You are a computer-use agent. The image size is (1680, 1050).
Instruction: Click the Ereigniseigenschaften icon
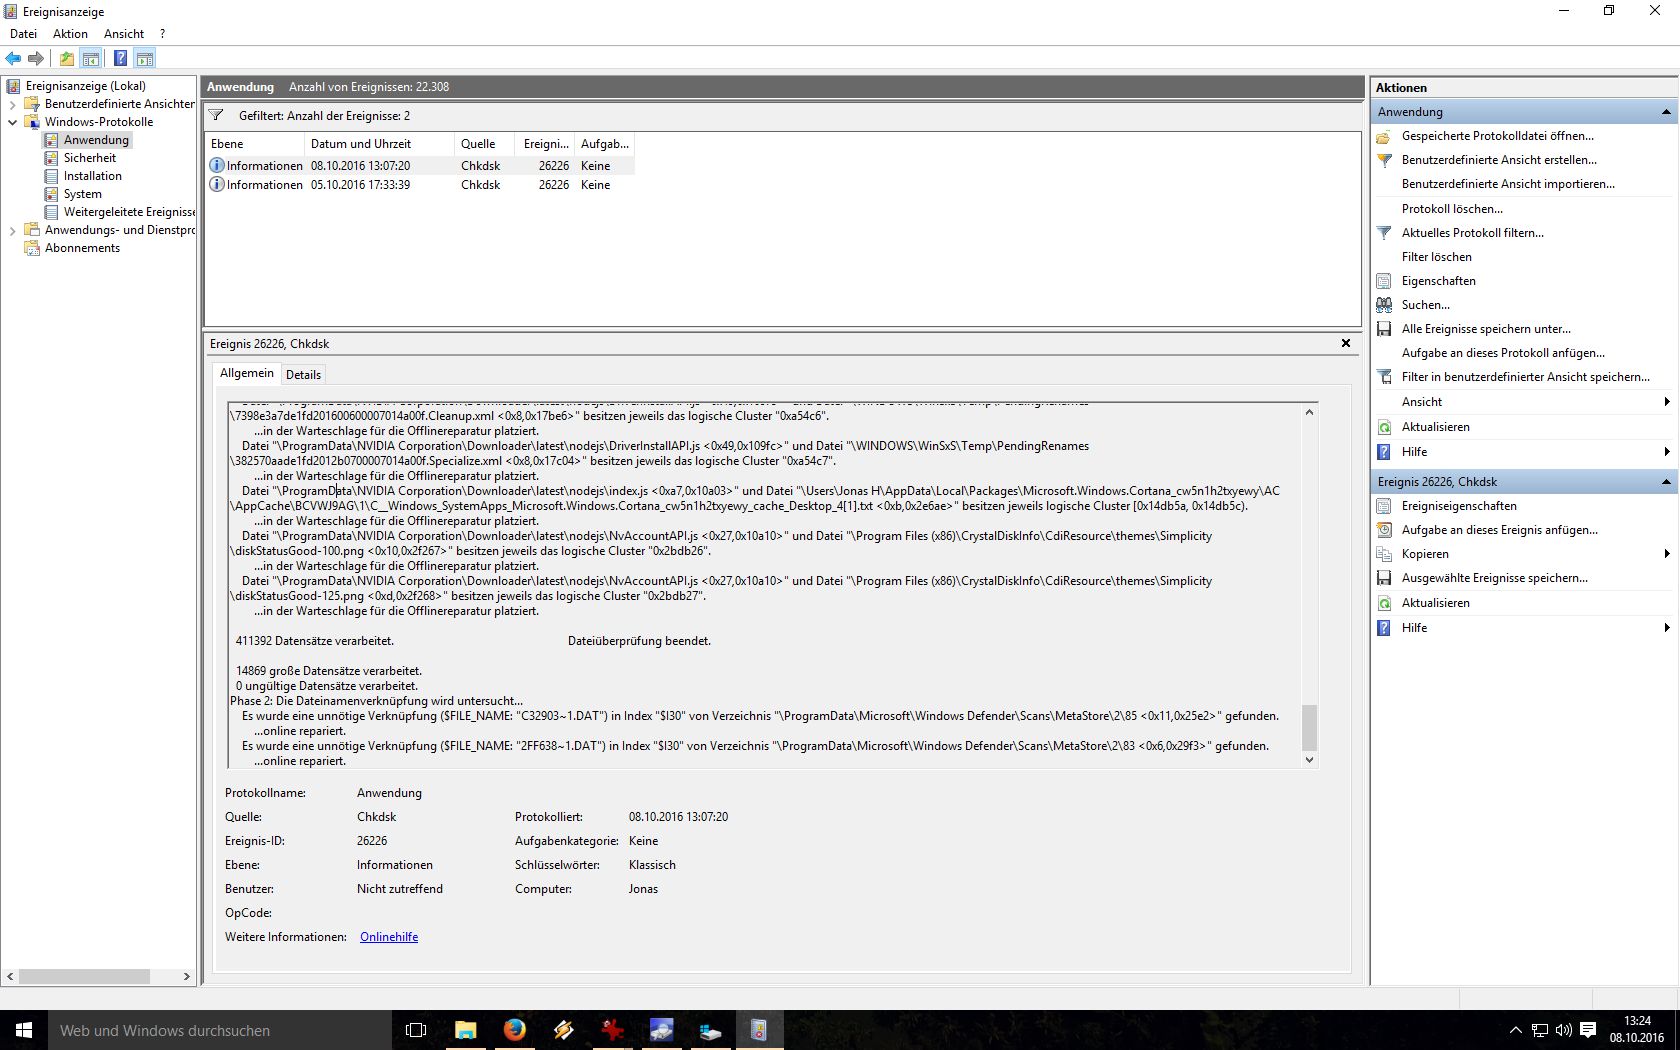tap(1384, 506)
